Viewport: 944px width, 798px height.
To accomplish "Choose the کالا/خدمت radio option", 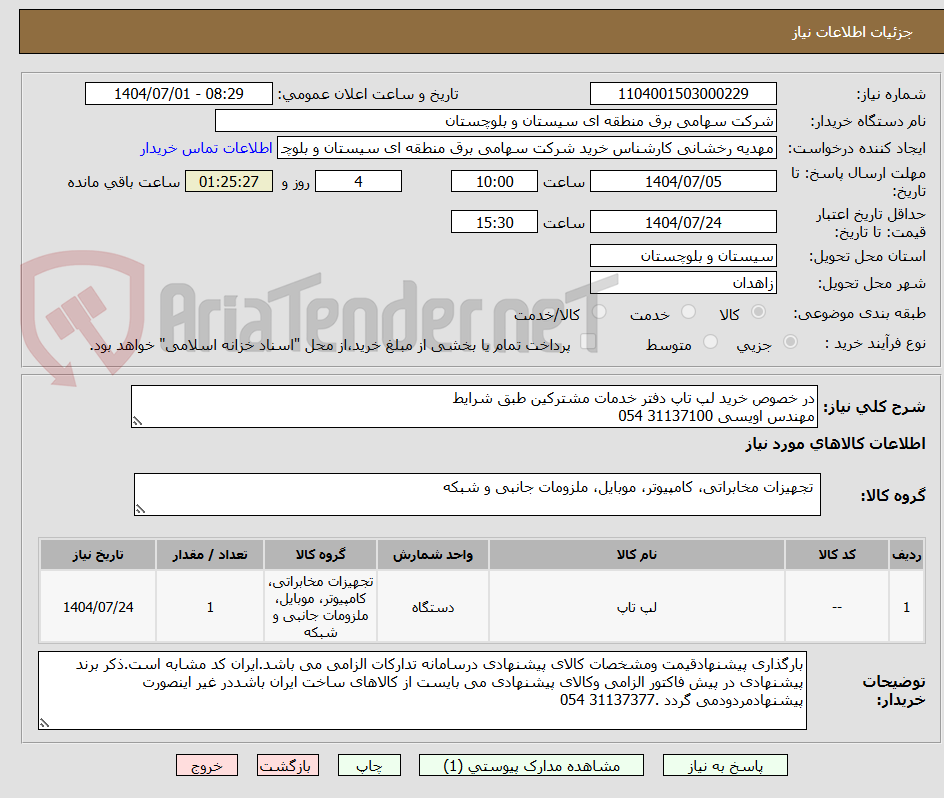I will (x=598, y=311).
